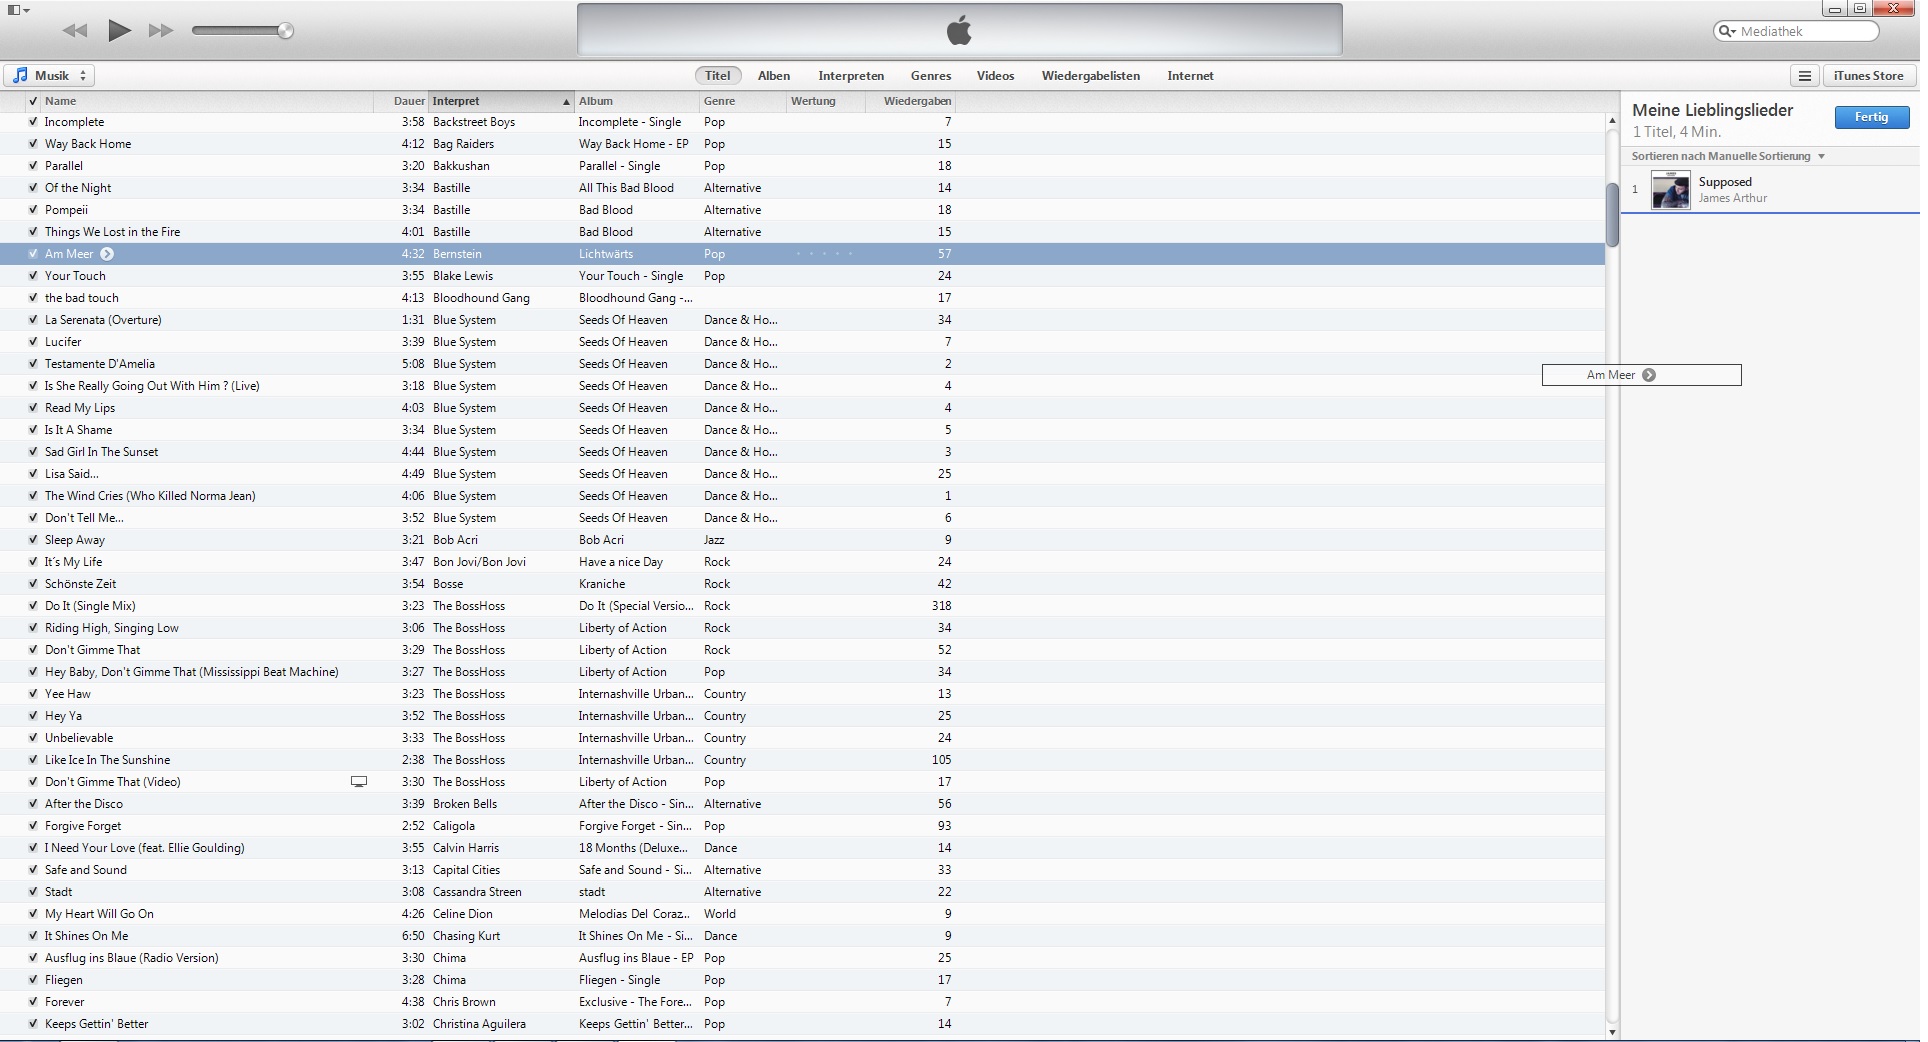Uncheck My Heart Will Go On
Image resolution: width=1928 pixels, height=1042 pixels.
(33, 914)
